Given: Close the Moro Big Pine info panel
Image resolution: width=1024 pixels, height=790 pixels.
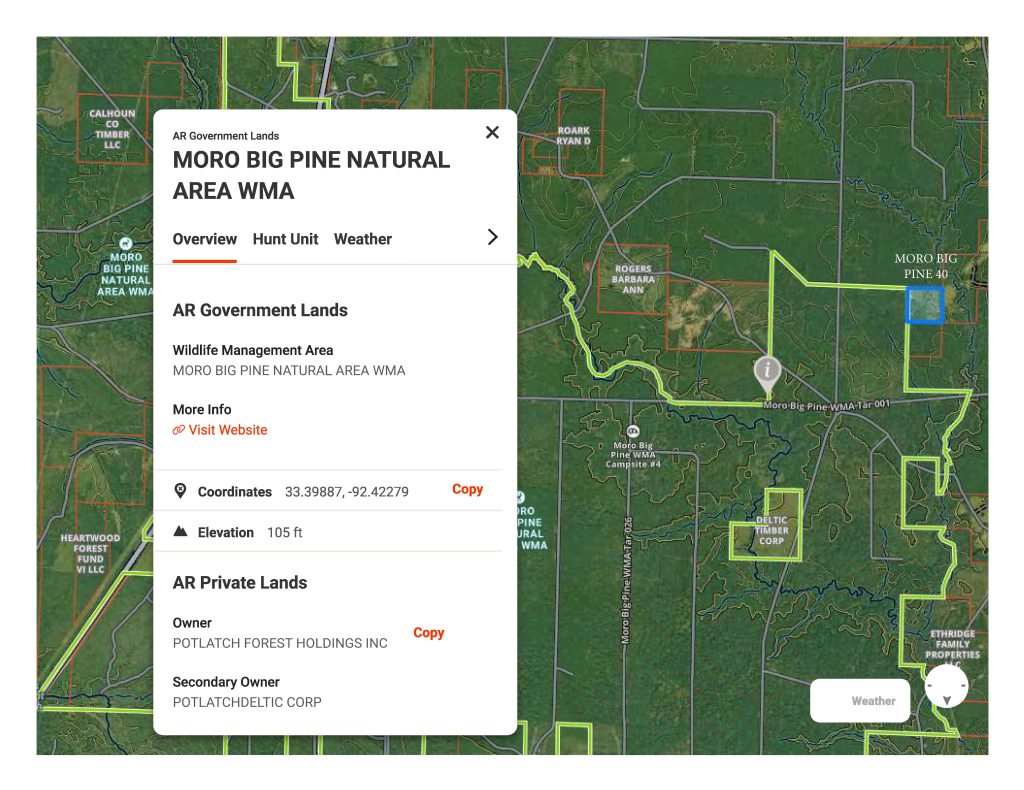Looking at the screenshot, I should tap(492, 132).
